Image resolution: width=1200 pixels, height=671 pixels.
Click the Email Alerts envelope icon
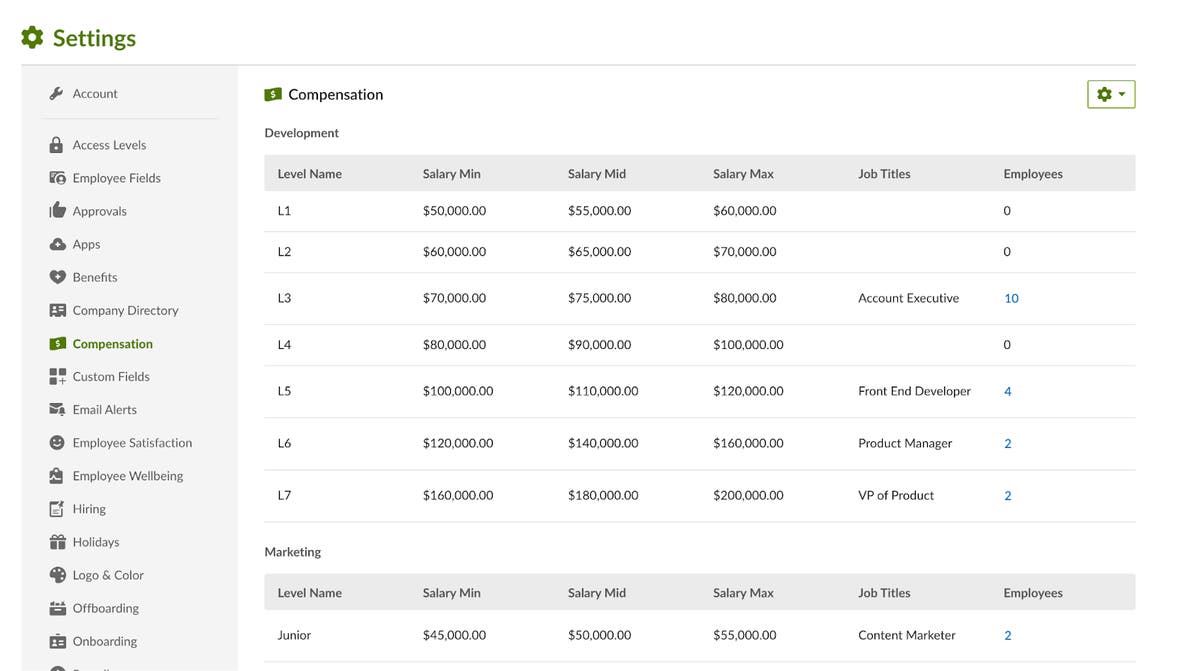tap(58, 409)
